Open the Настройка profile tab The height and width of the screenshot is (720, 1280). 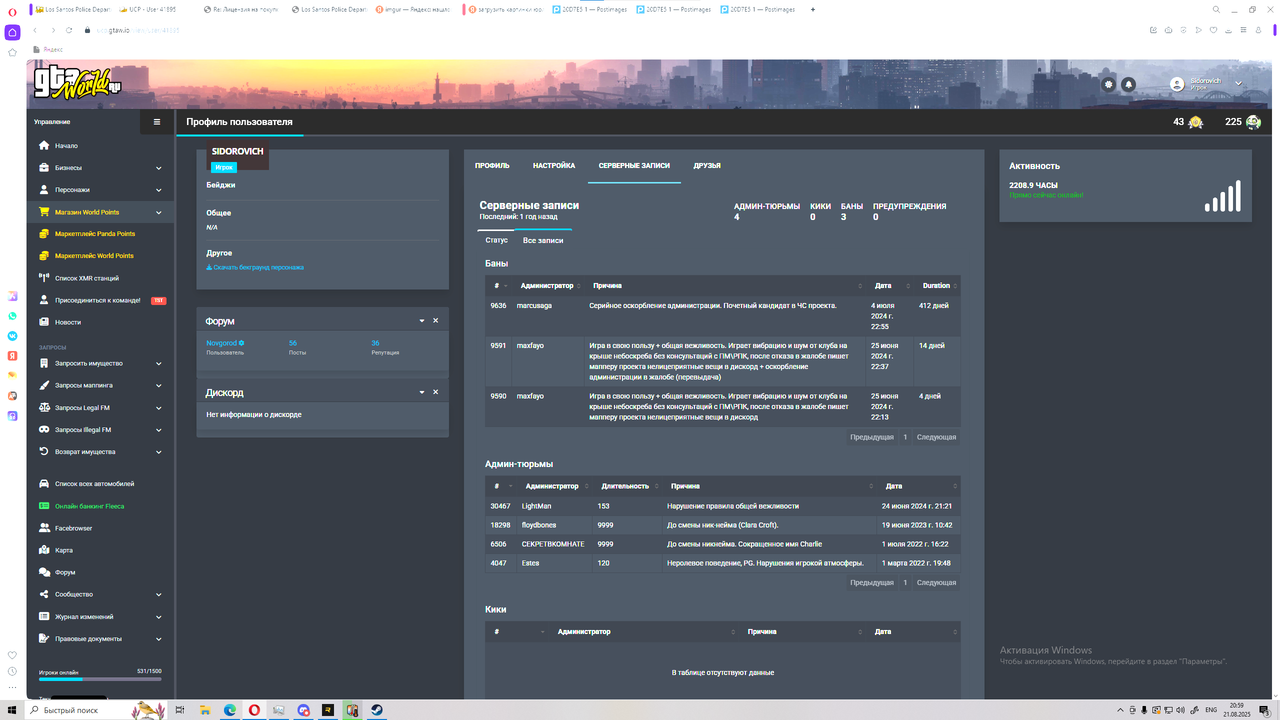[554, 165]
